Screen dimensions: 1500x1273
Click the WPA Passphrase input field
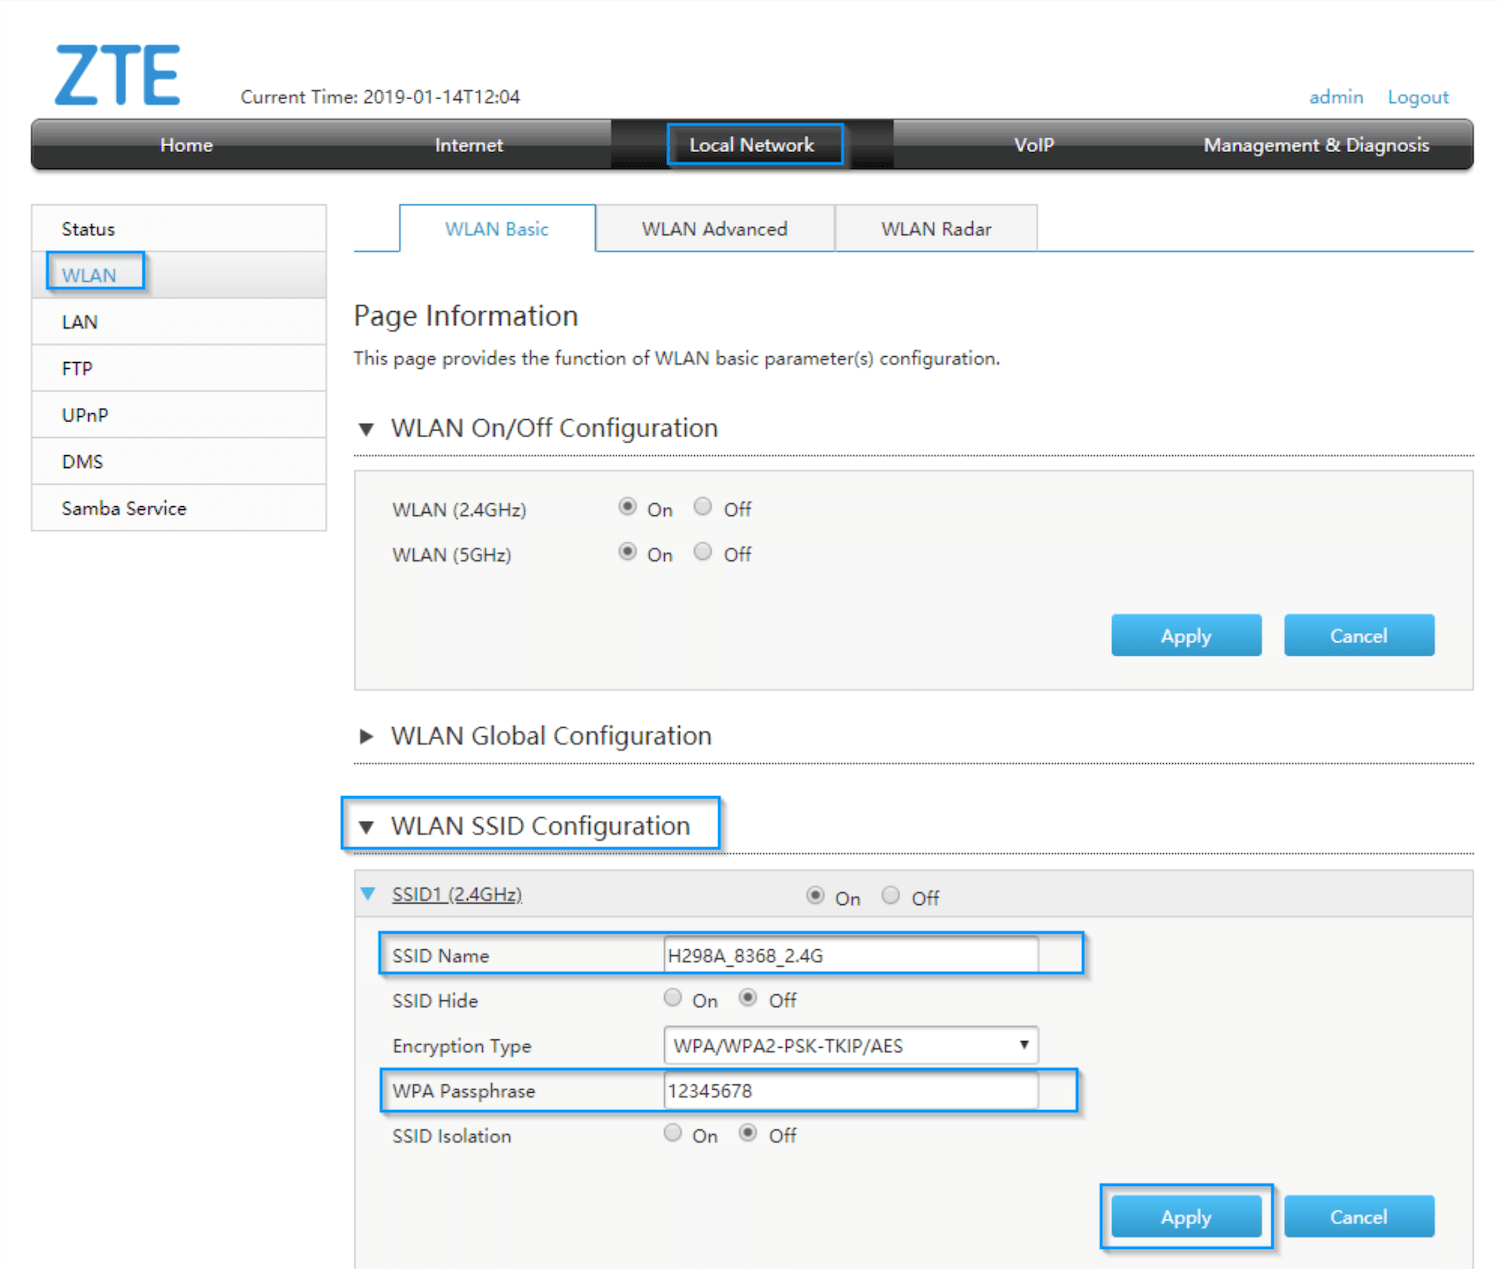pos(850,1091)
